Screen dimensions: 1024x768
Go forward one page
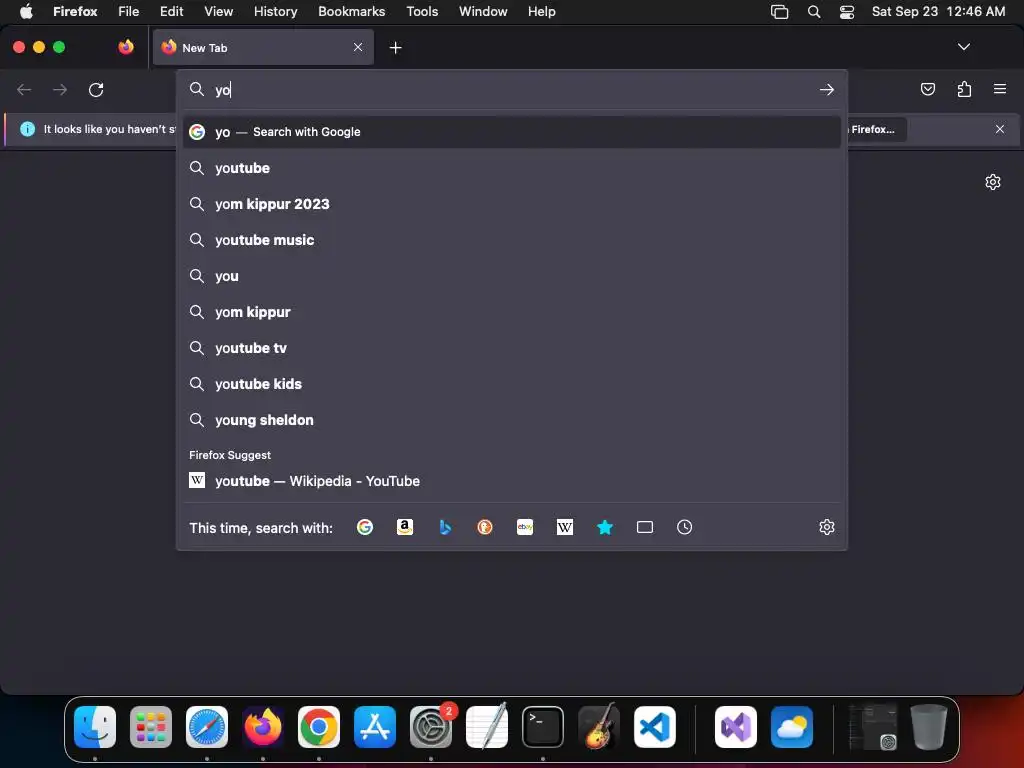(59, 89)
